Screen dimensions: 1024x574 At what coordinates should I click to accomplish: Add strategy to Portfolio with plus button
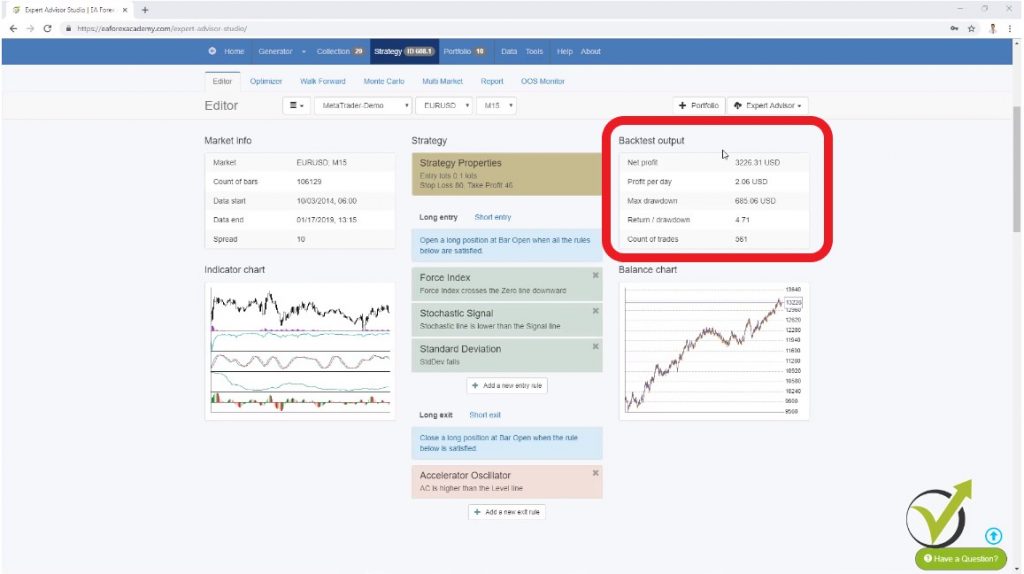pos(698,105)
